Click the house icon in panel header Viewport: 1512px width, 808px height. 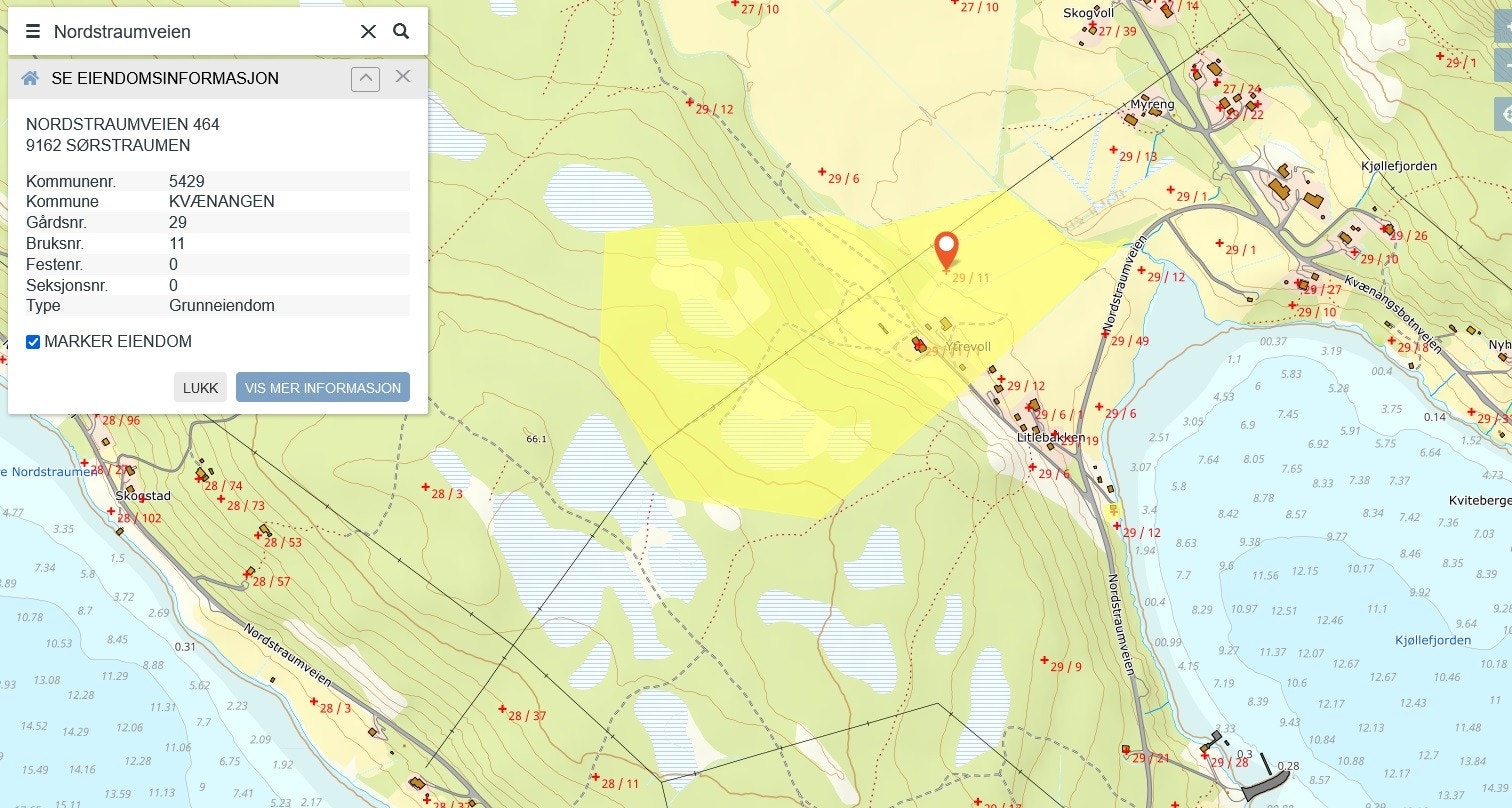pos(30,78)
